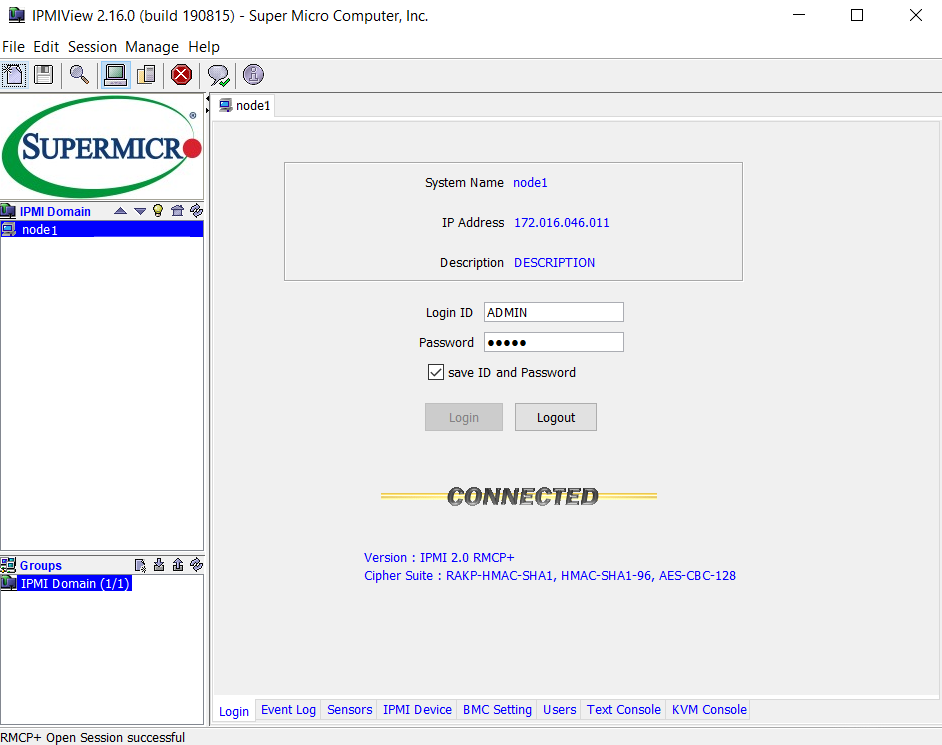Viewport: 942px width, 745px height.
Task: Switch to the BMC Setting tab
Action: point(497,710)
